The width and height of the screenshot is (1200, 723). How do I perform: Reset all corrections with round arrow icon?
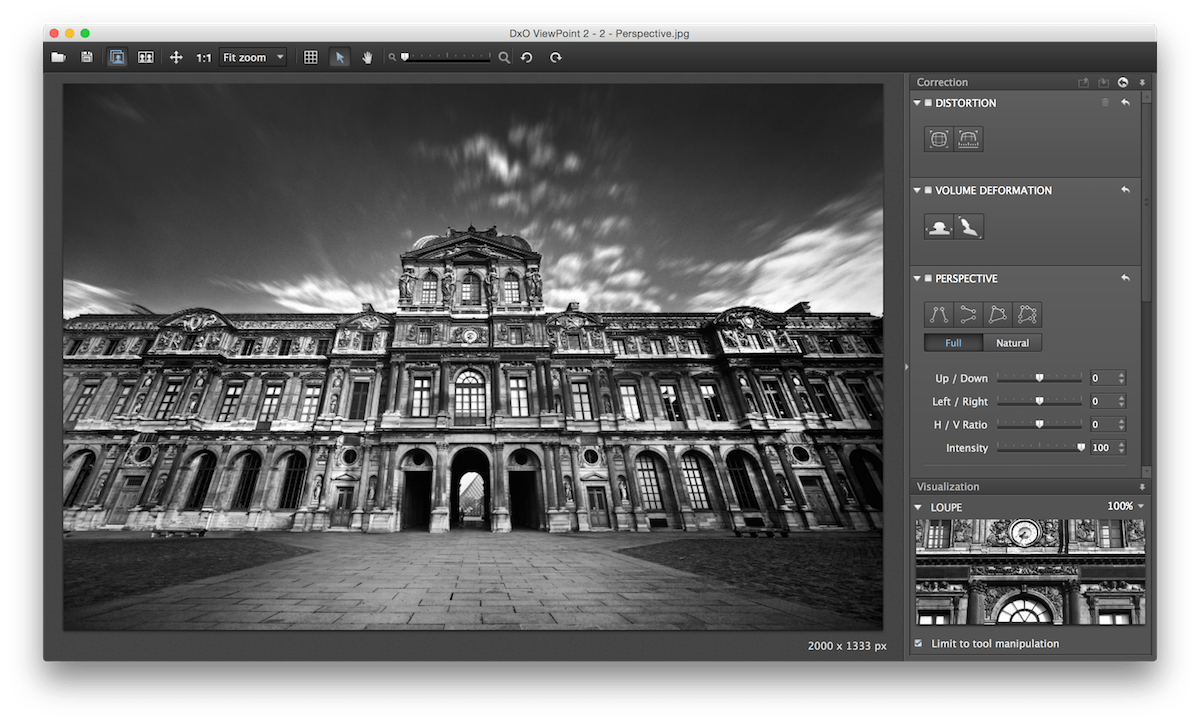[1123, 83]
